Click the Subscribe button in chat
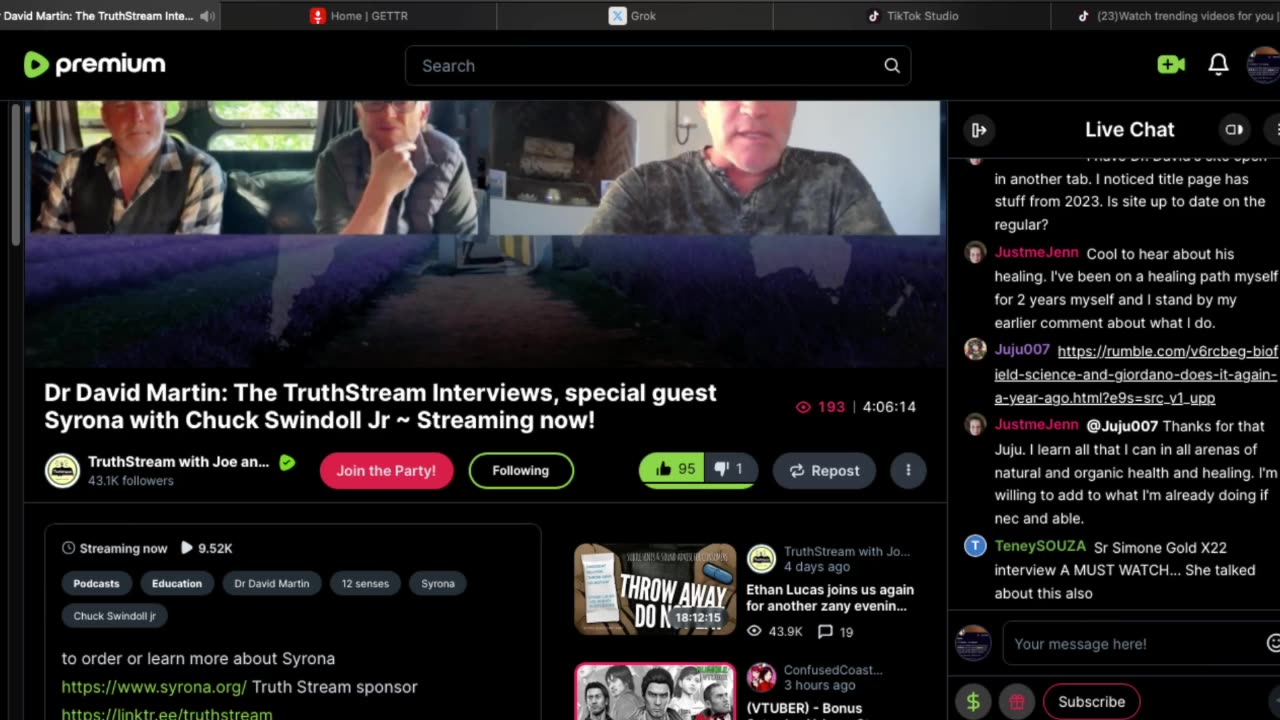The width and height of the screenshot is (1280, 720). tap(1091, 702)
